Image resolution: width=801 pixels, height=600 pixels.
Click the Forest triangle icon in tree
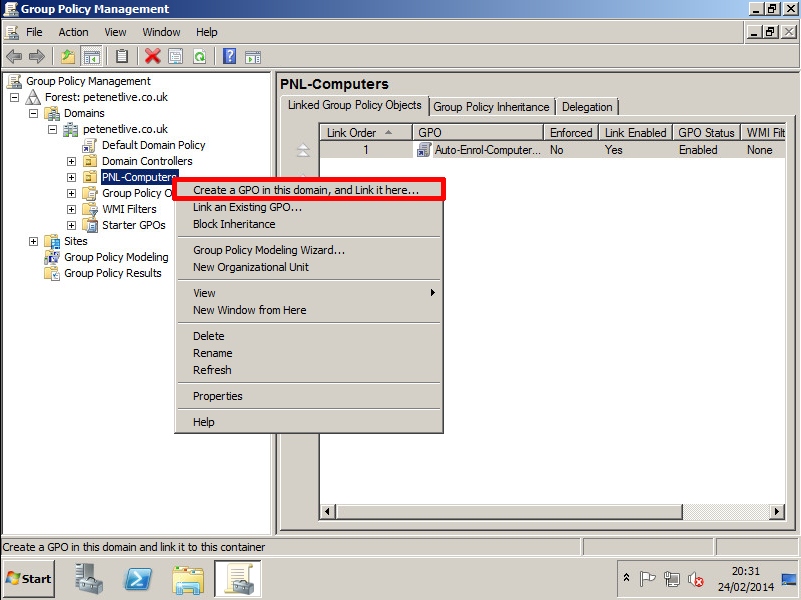tap(33, 97)
